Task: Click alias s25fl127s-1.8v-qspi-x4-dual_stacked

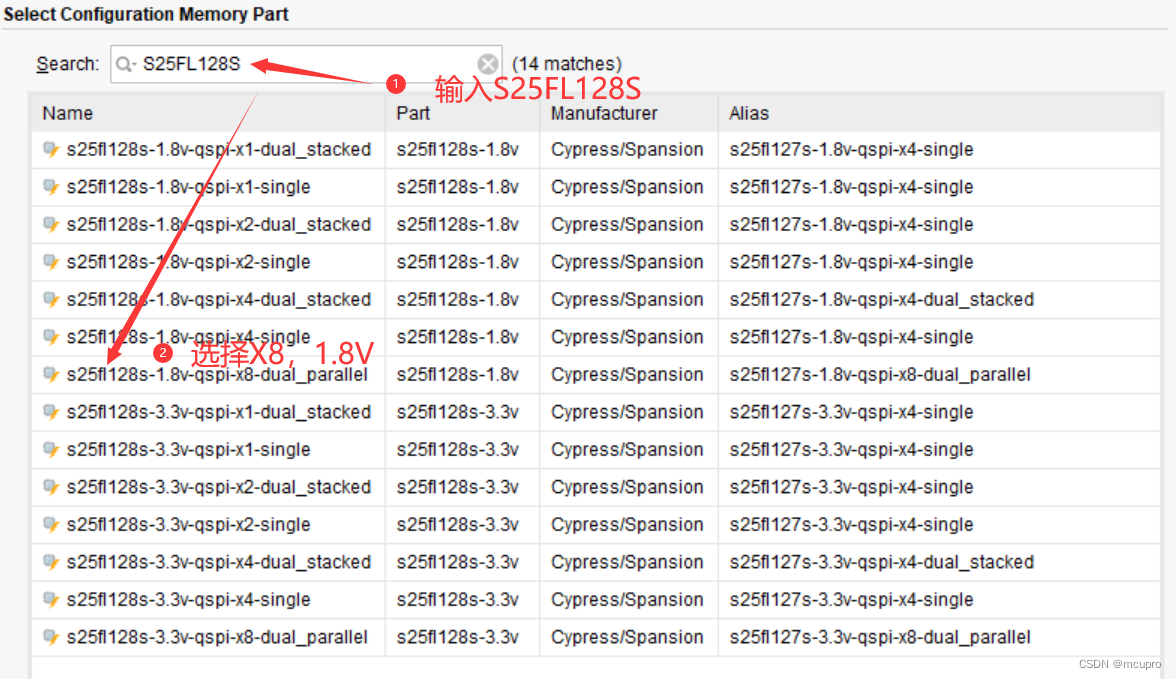Action: pos(881,299)
